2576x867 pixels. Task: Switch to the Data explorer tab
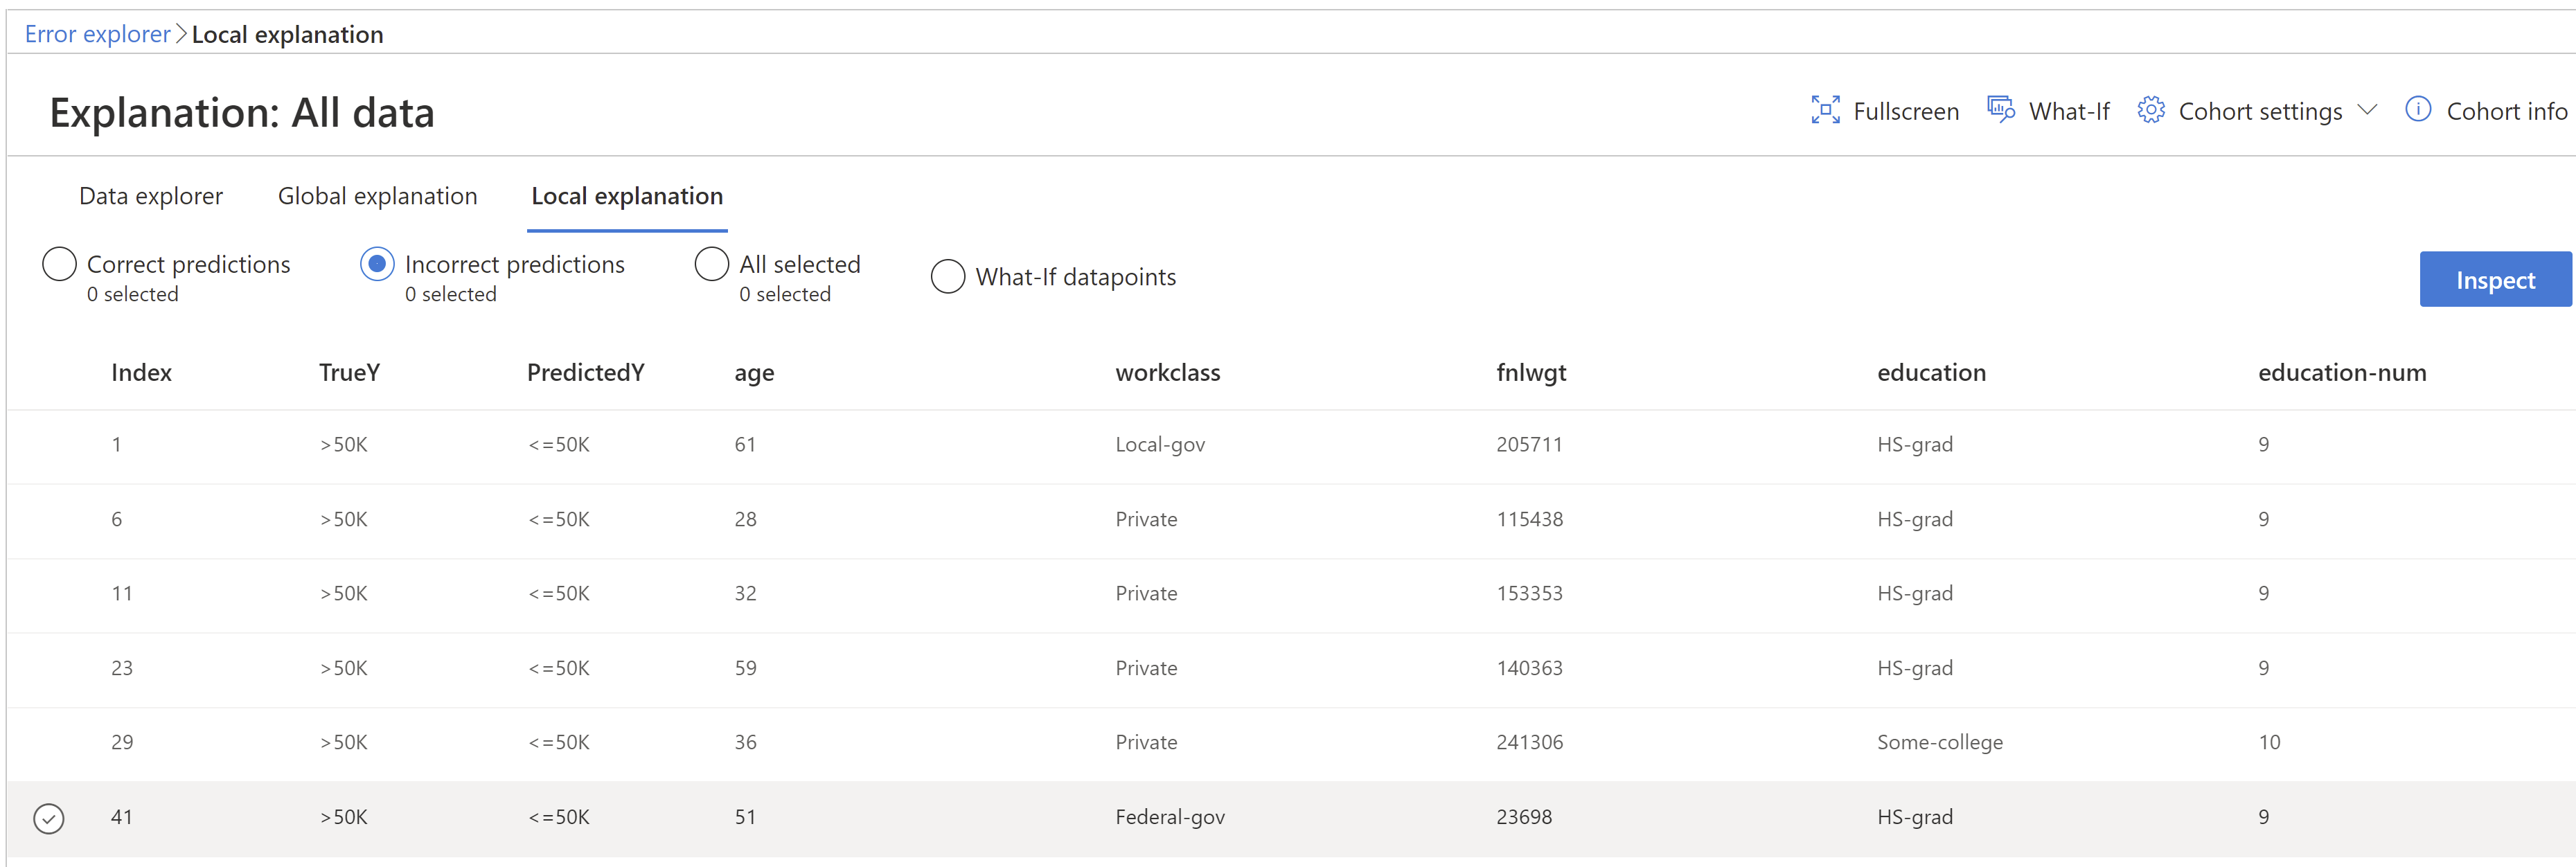point(151,196)
